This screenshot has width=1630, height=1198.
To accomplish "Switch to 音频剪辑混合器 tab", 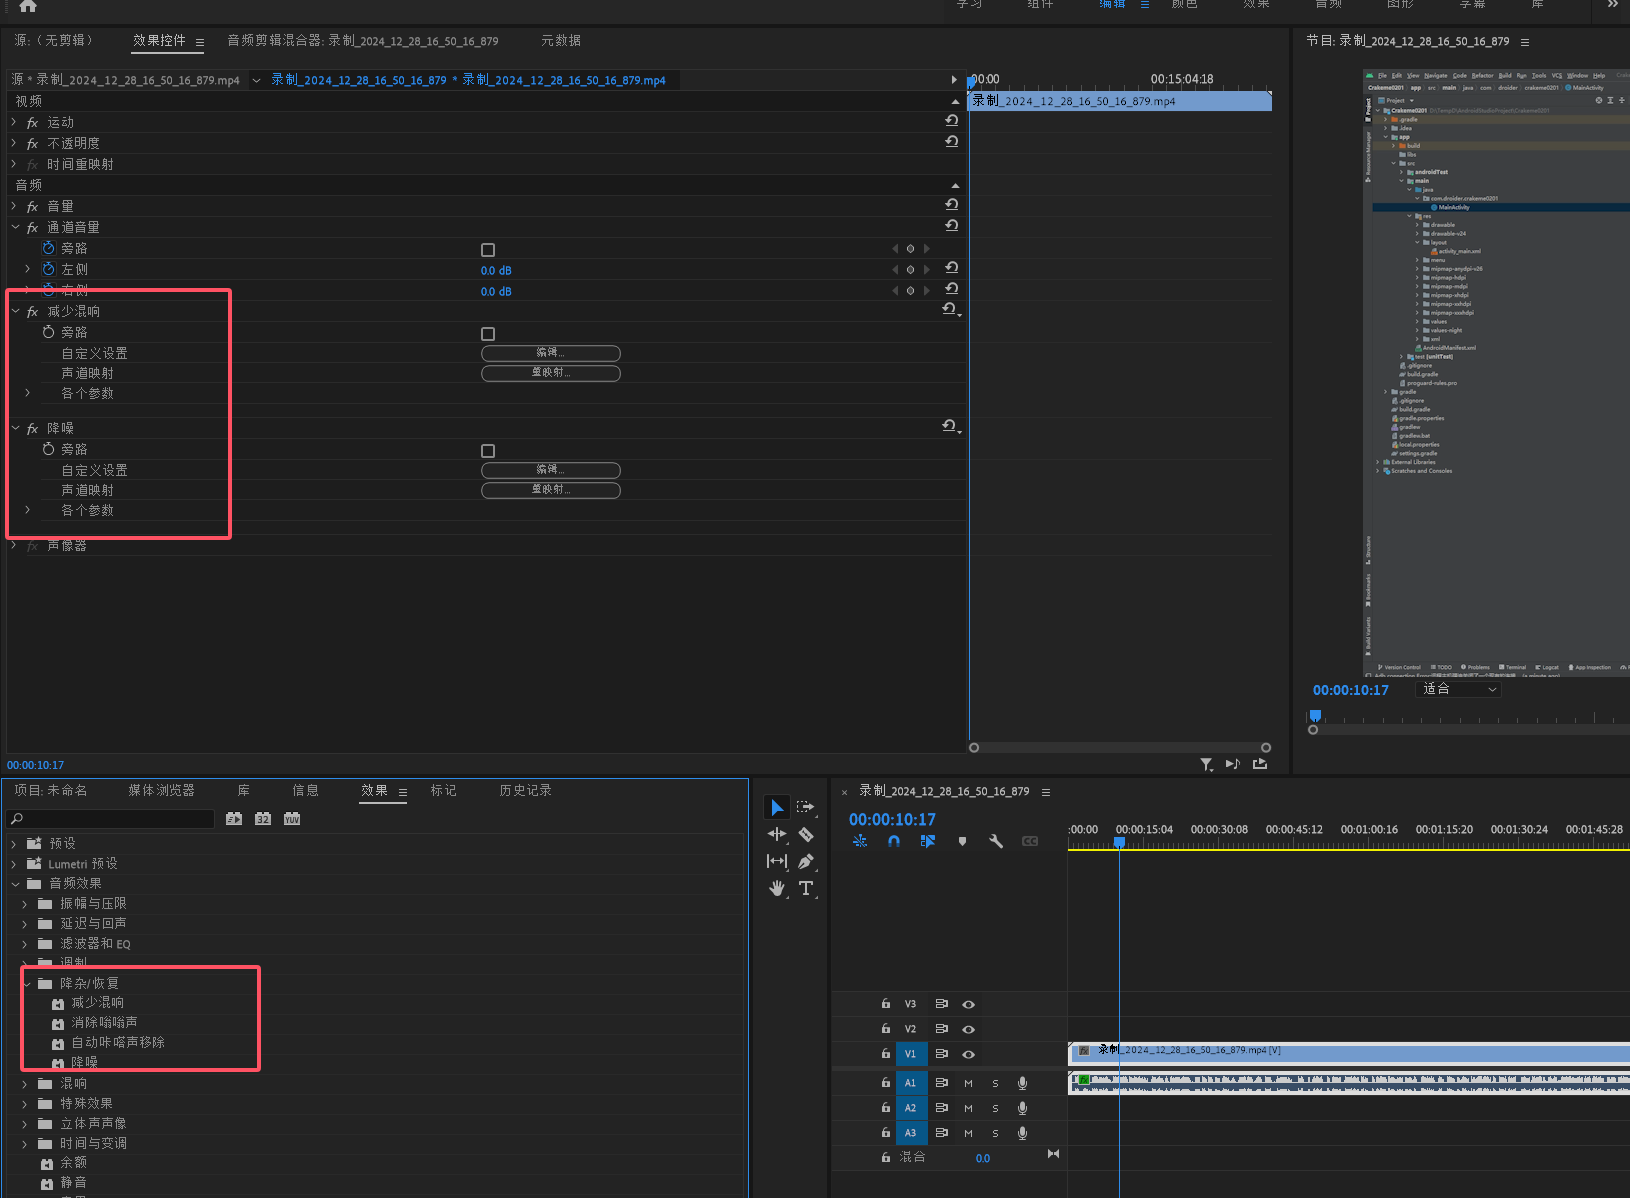I will 362,41.
